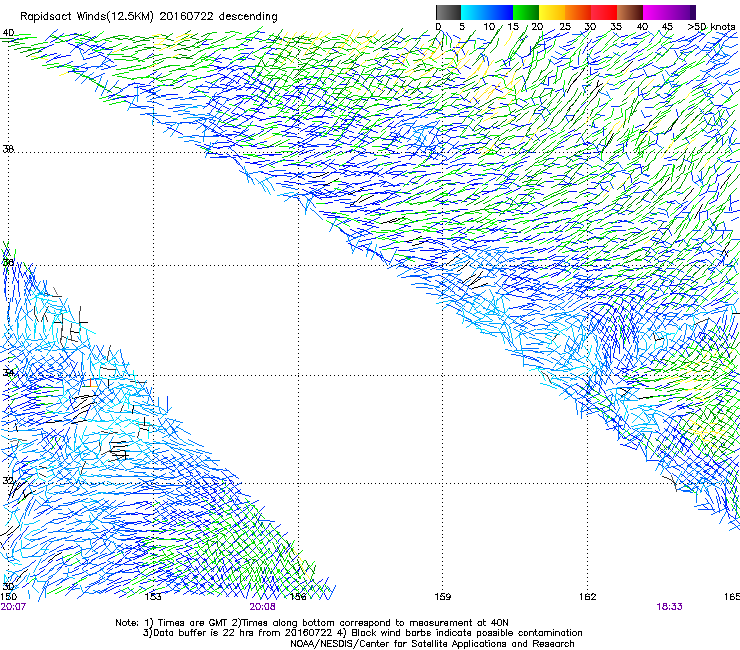The height and width of the screenshot is (650, 740).
Task: Click the longitude label '150'
Action: [x=9, y=597]
